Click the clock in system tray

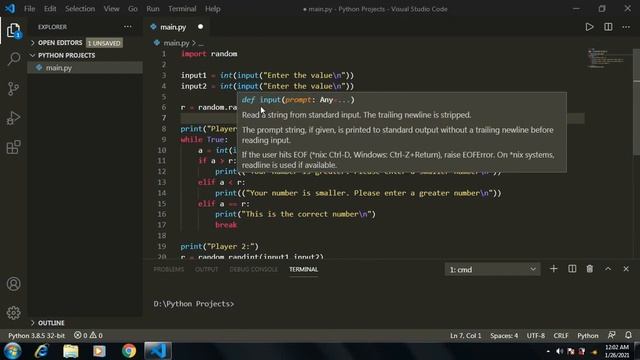(617, 351)
